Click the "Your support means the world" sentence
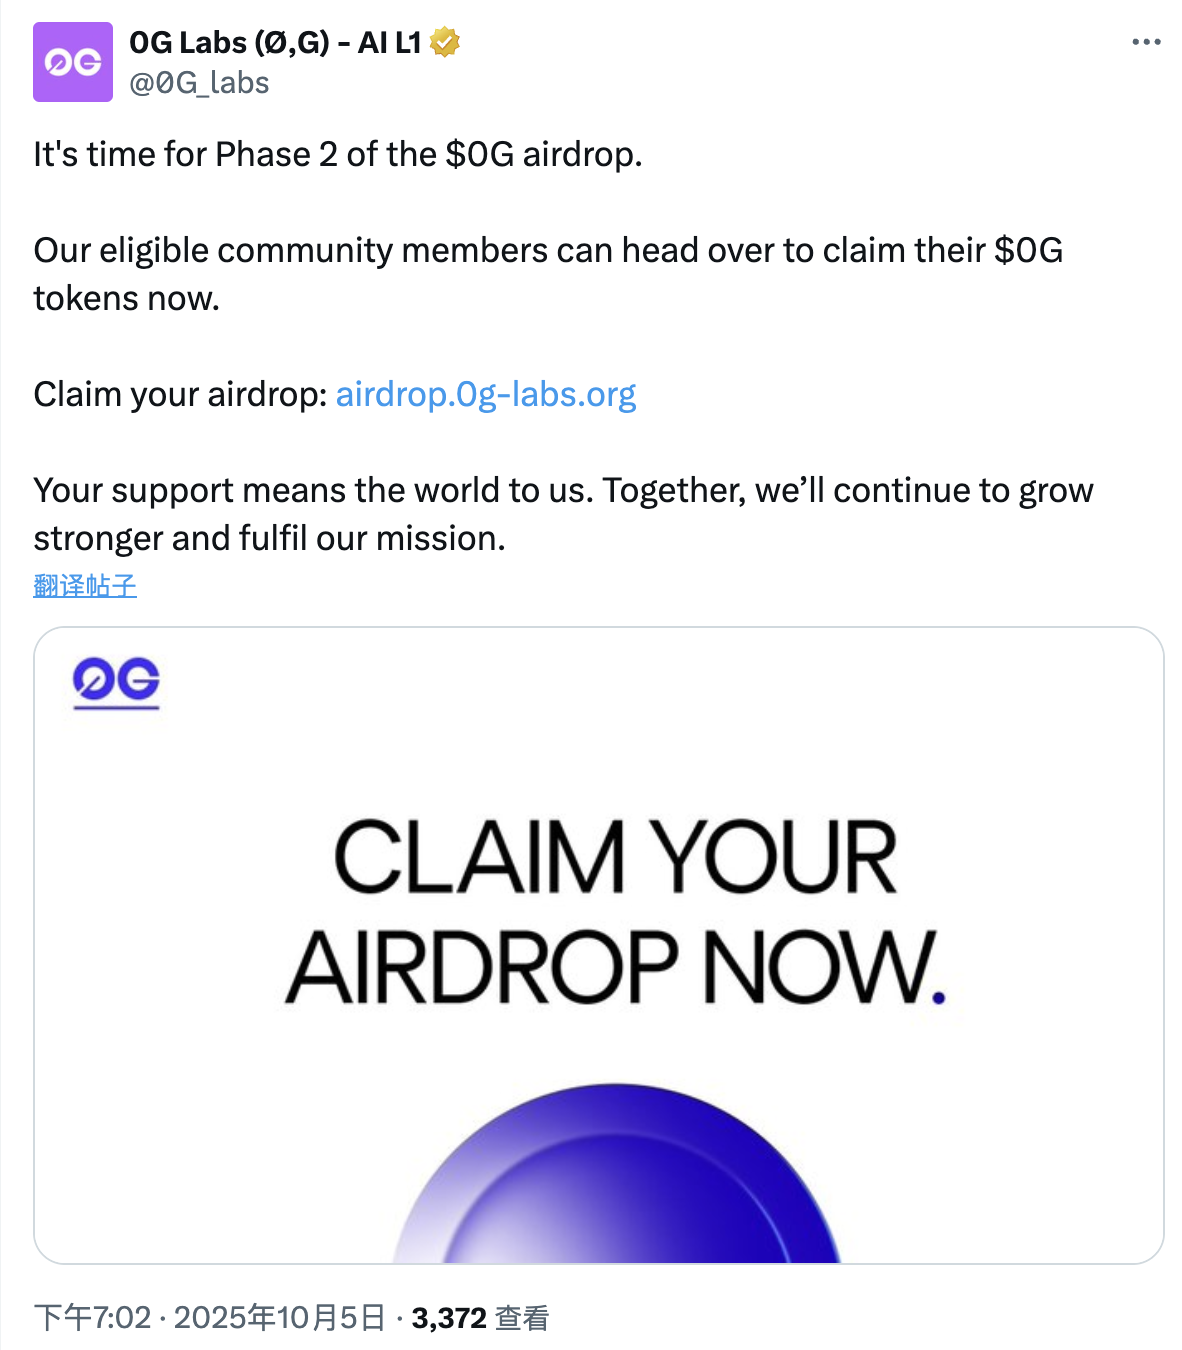Viewport: 1182px width, 1350px height. coord(313,491)
